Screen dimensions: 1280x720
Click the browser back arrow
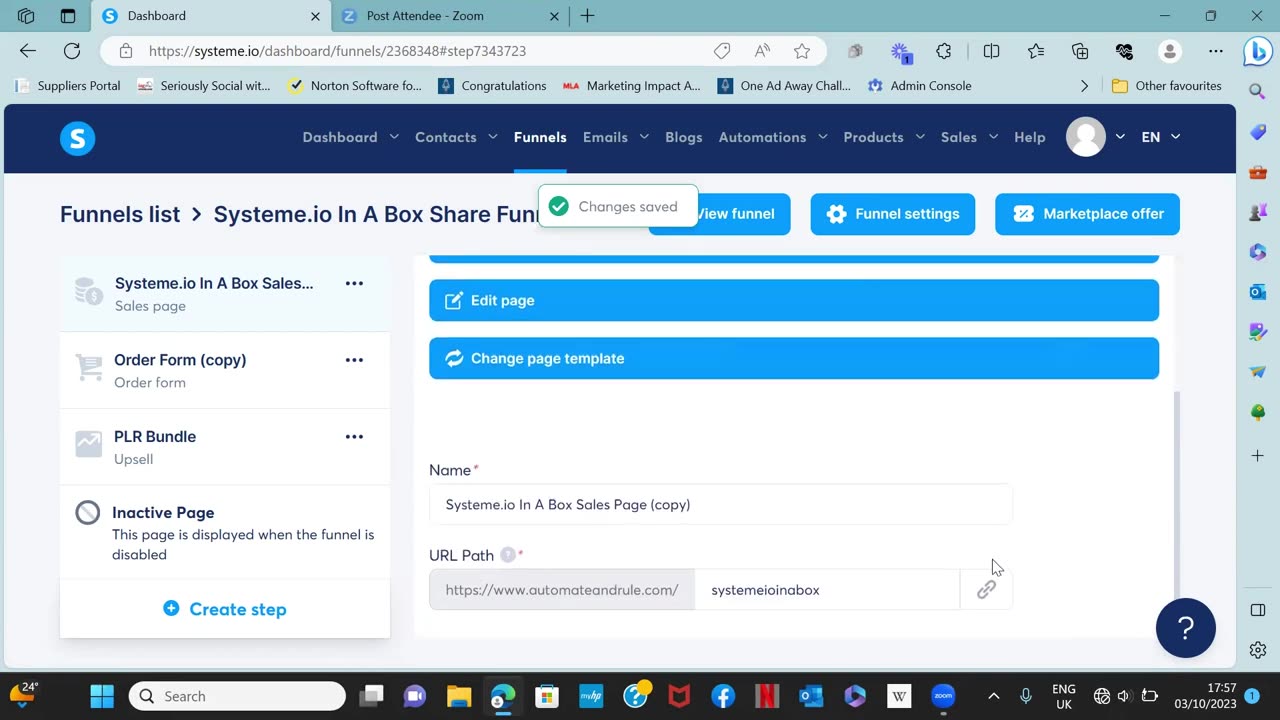click(28, 51)
